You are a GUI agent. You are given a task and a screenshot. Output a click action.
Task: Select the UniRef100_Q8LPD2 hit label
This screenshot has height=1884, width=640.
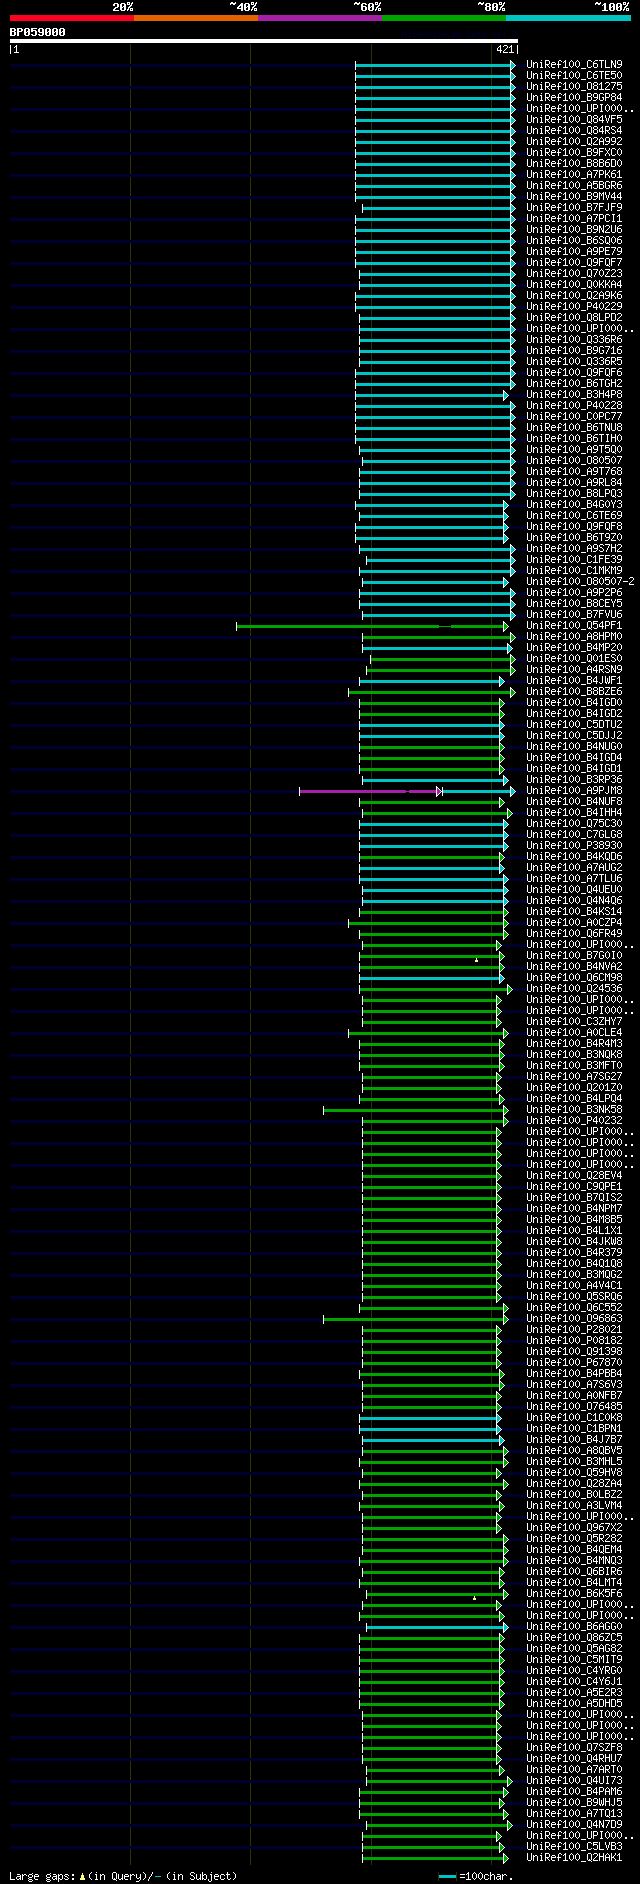[x=574, y=317]
